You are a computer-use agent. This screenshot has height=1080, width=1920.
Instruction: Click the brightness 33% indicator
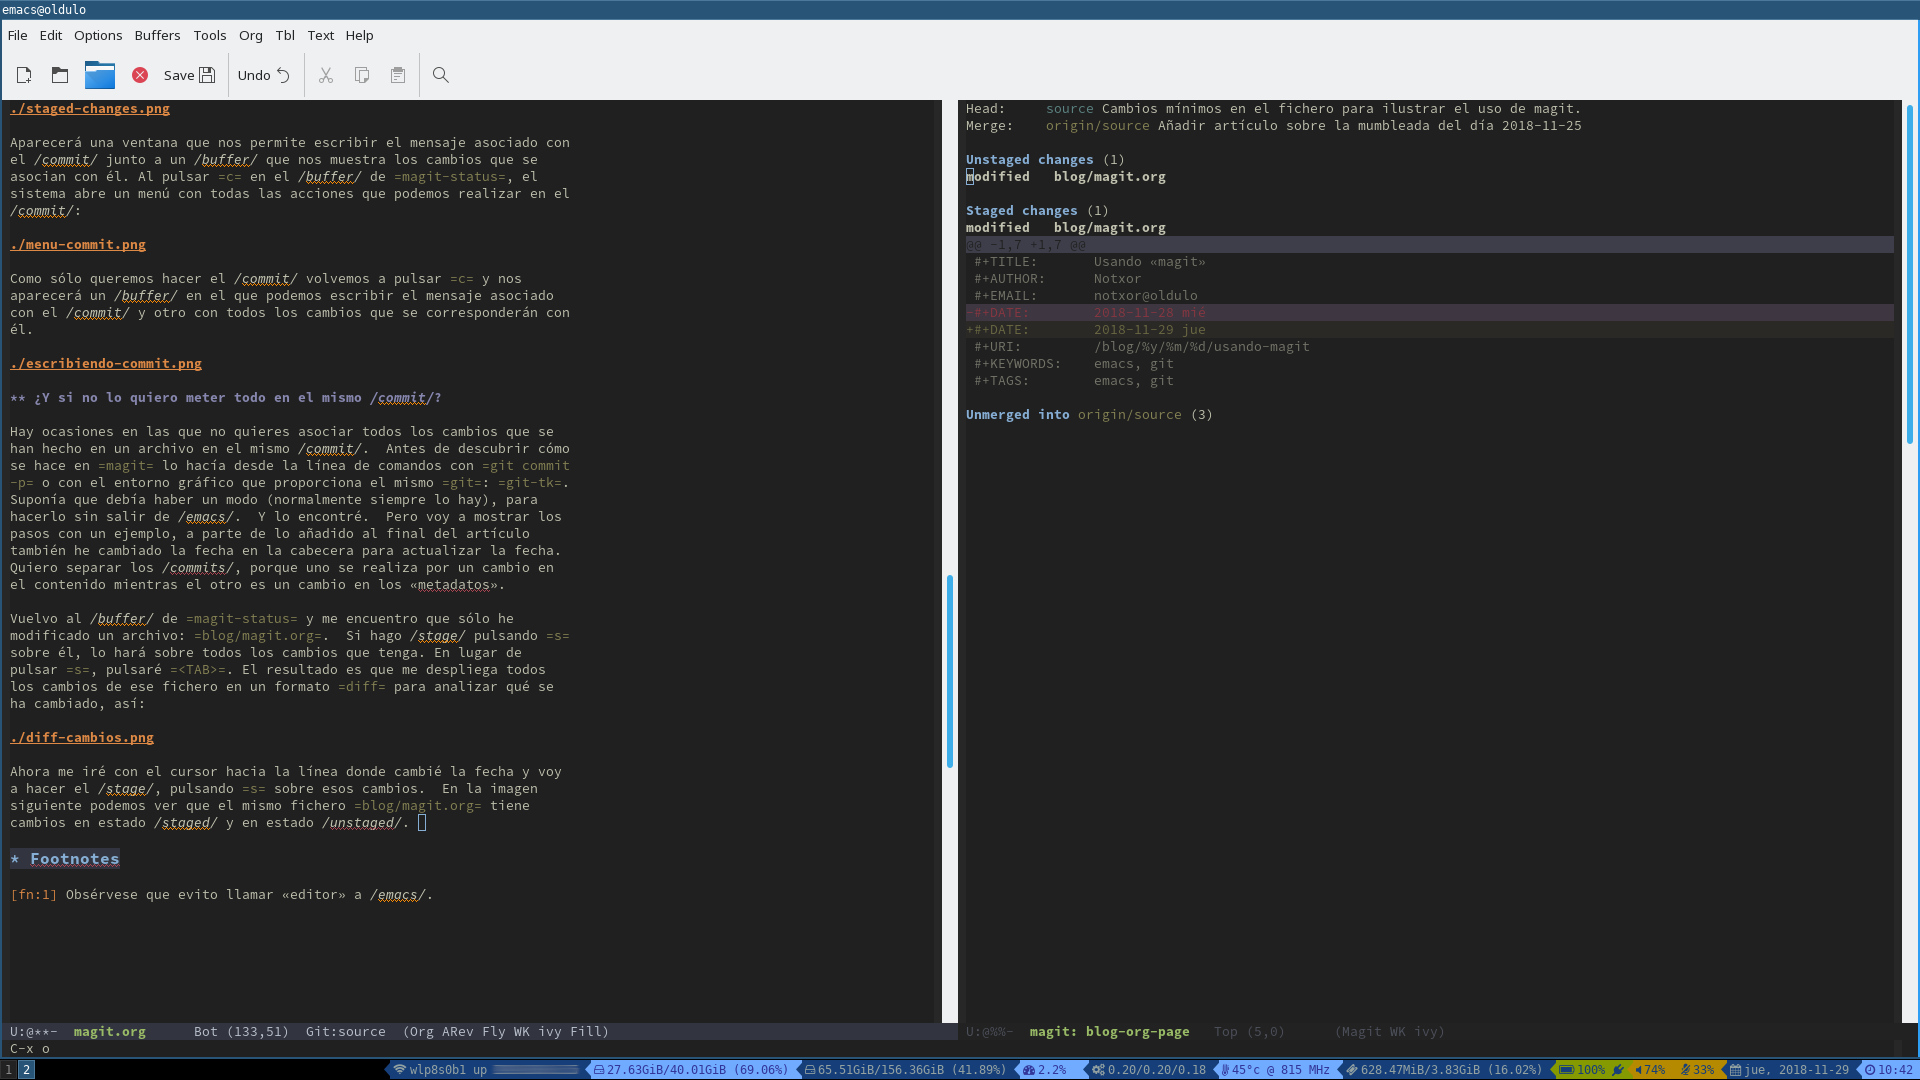pyautogui.click(x=1697, y=1070)
